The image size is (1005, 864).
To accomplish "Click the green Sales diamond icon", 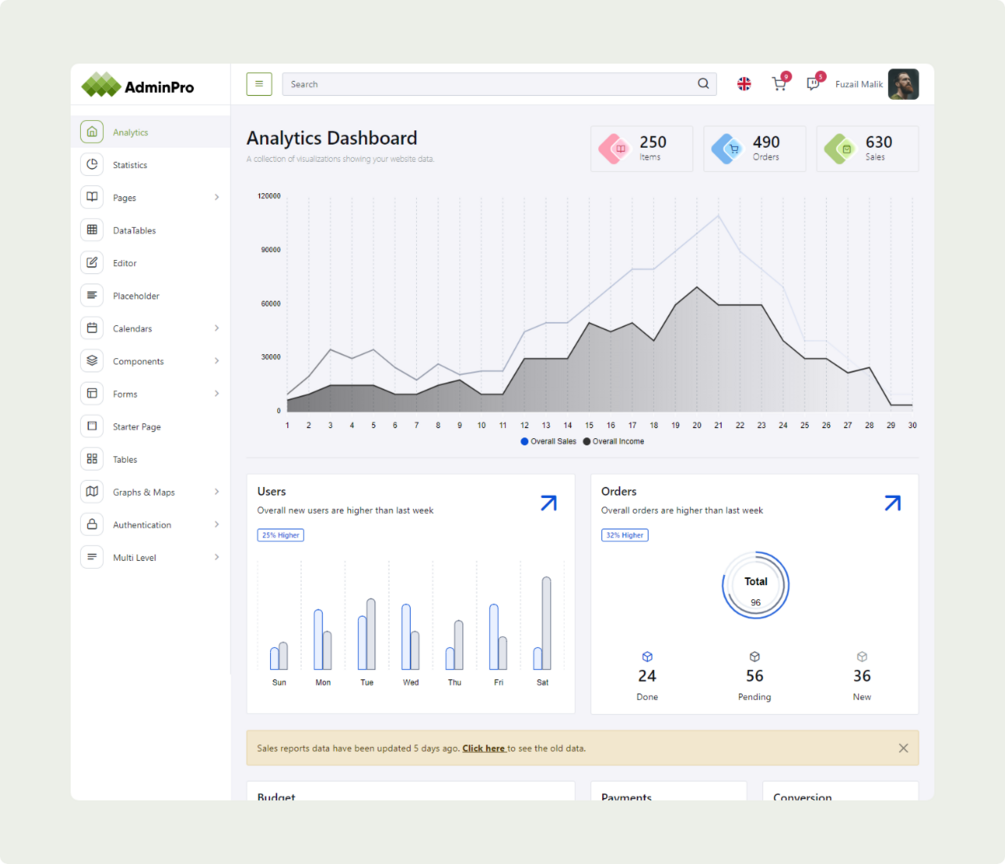I will pyautogui.click(x=841, y=149).
